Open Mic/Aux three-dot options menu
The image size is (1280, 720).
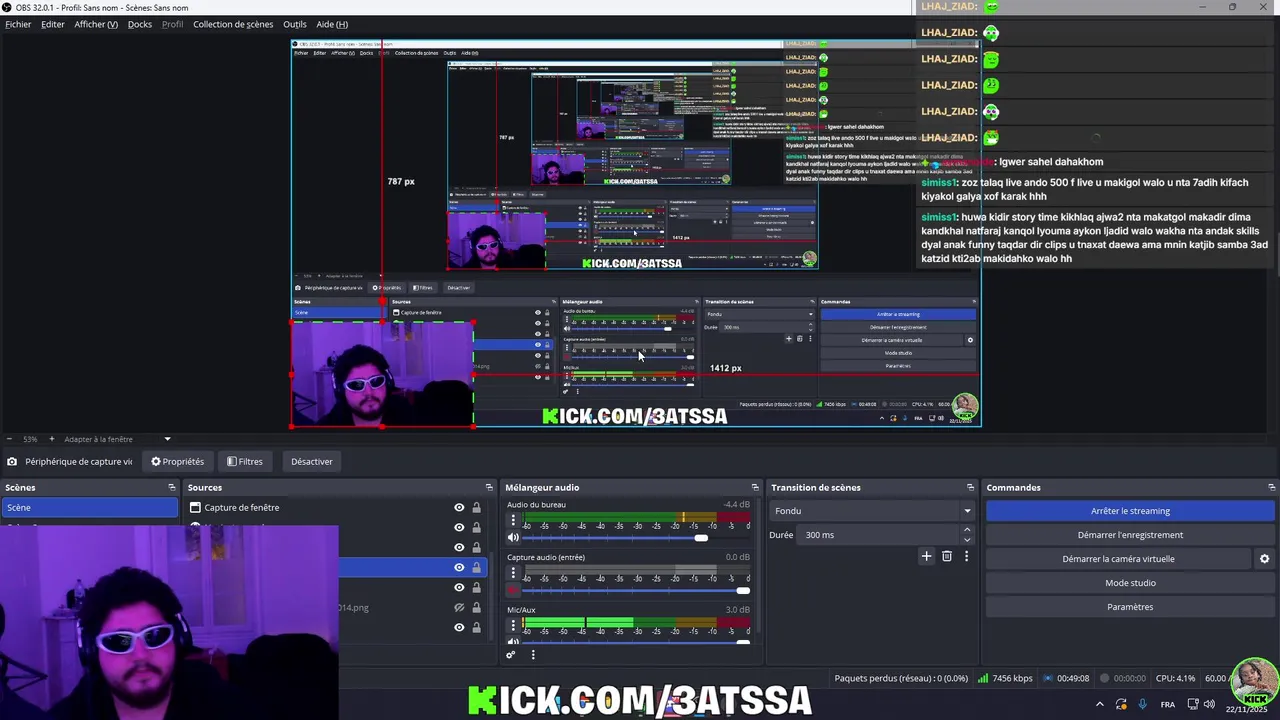513,625
